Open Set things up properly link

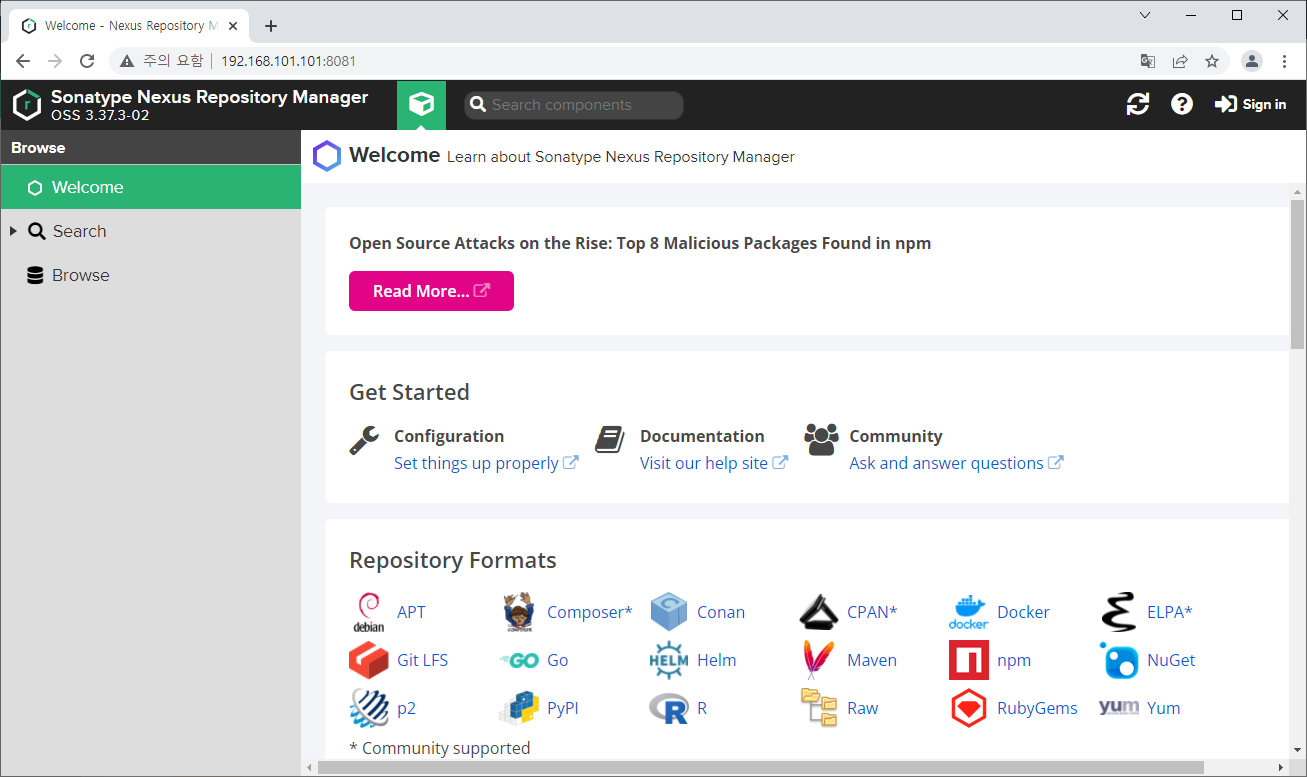(486, 463)
